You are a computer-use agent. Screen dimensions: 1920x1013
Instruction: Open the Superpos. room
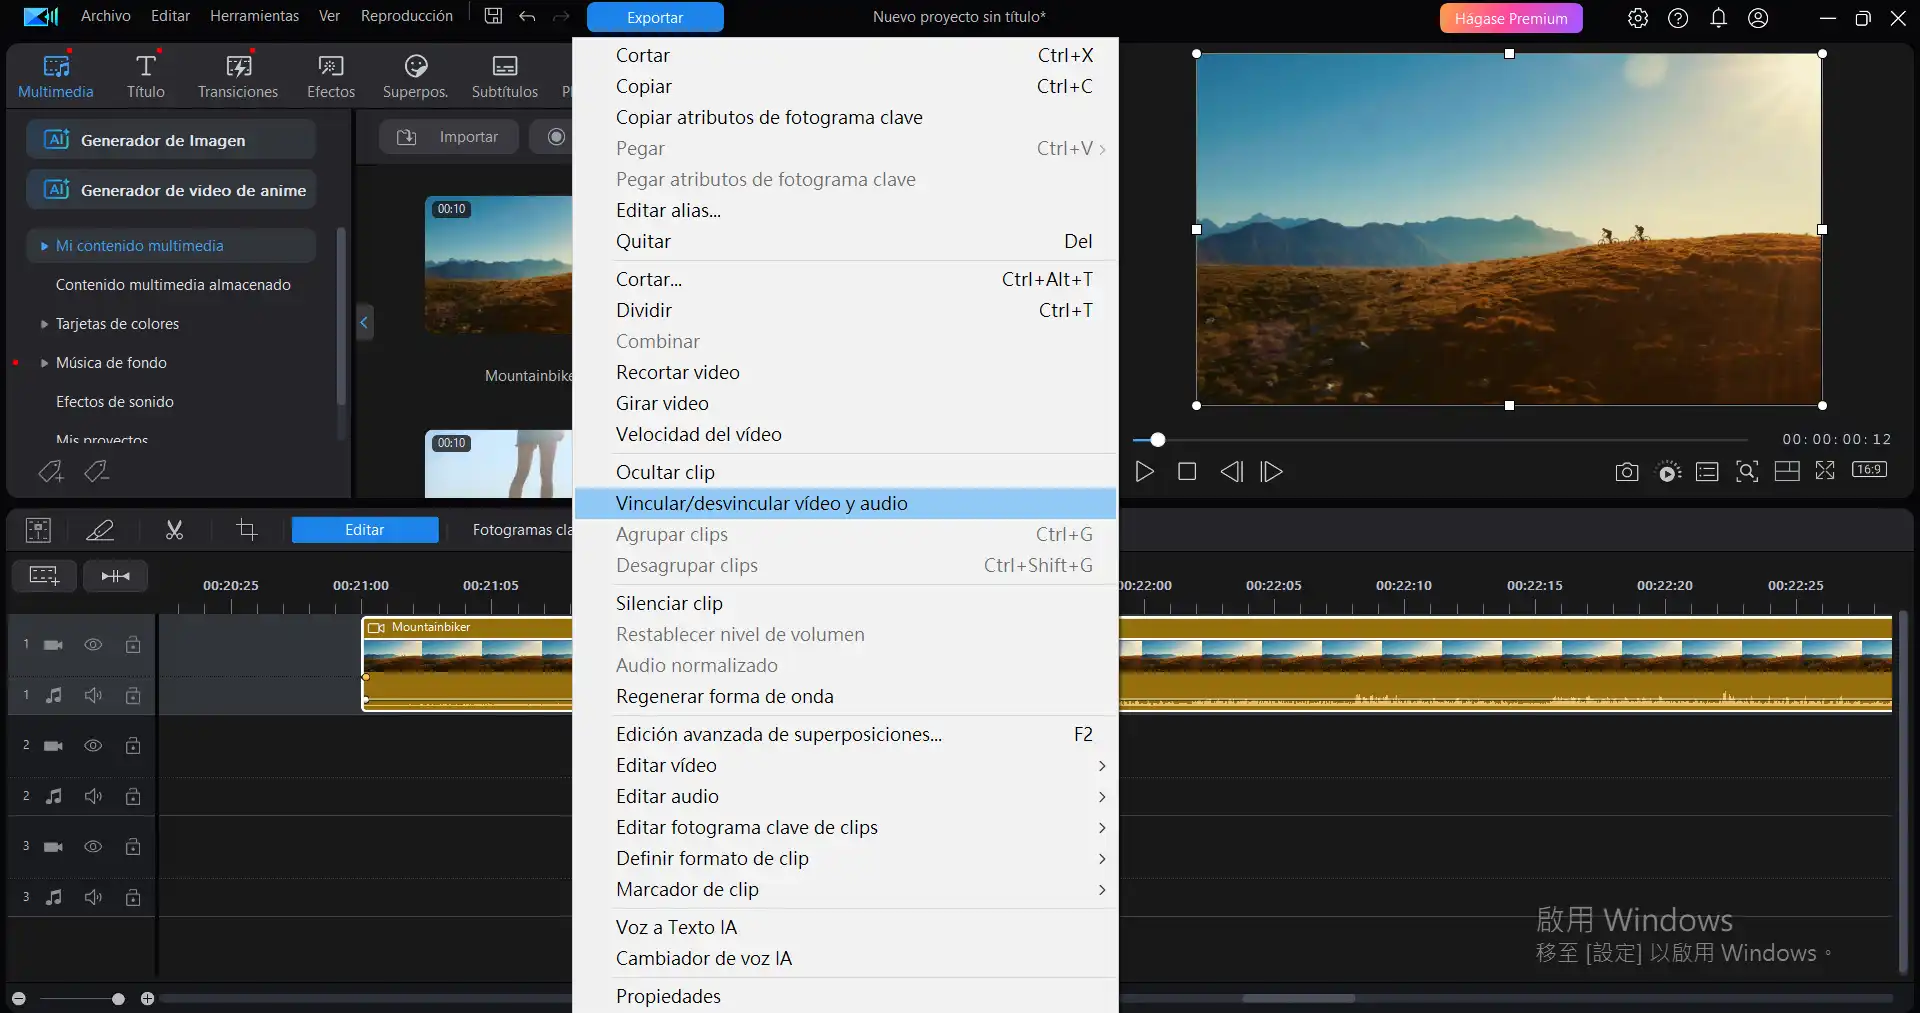pos(415,76)
